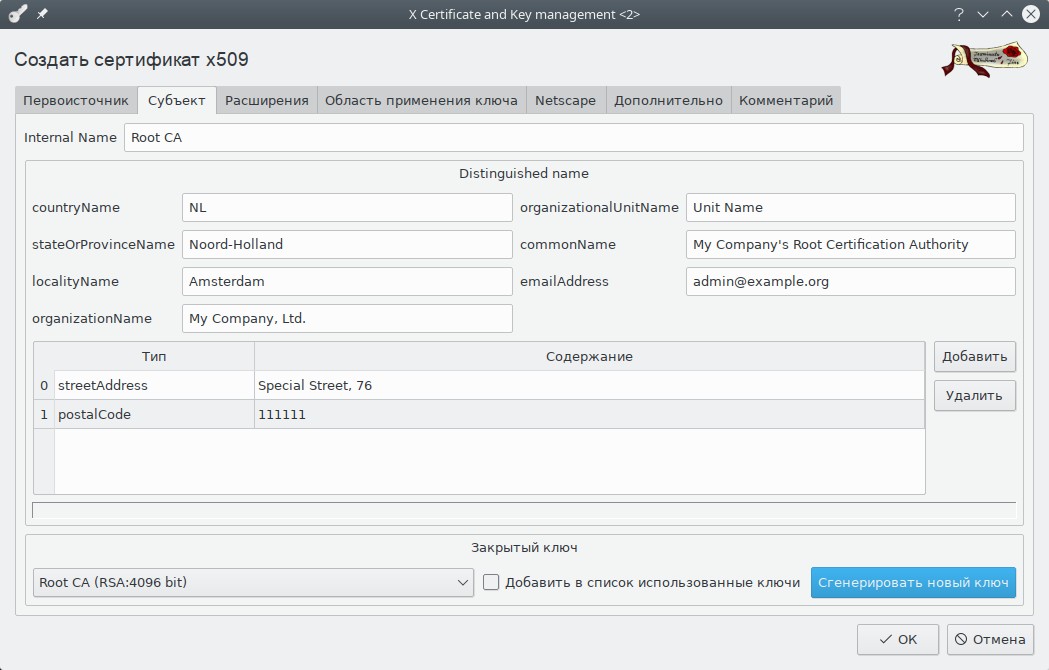Viewport: 1049px width, 670px height.
Task: Click the emailAddress input field
Action: tap(850, 282)
